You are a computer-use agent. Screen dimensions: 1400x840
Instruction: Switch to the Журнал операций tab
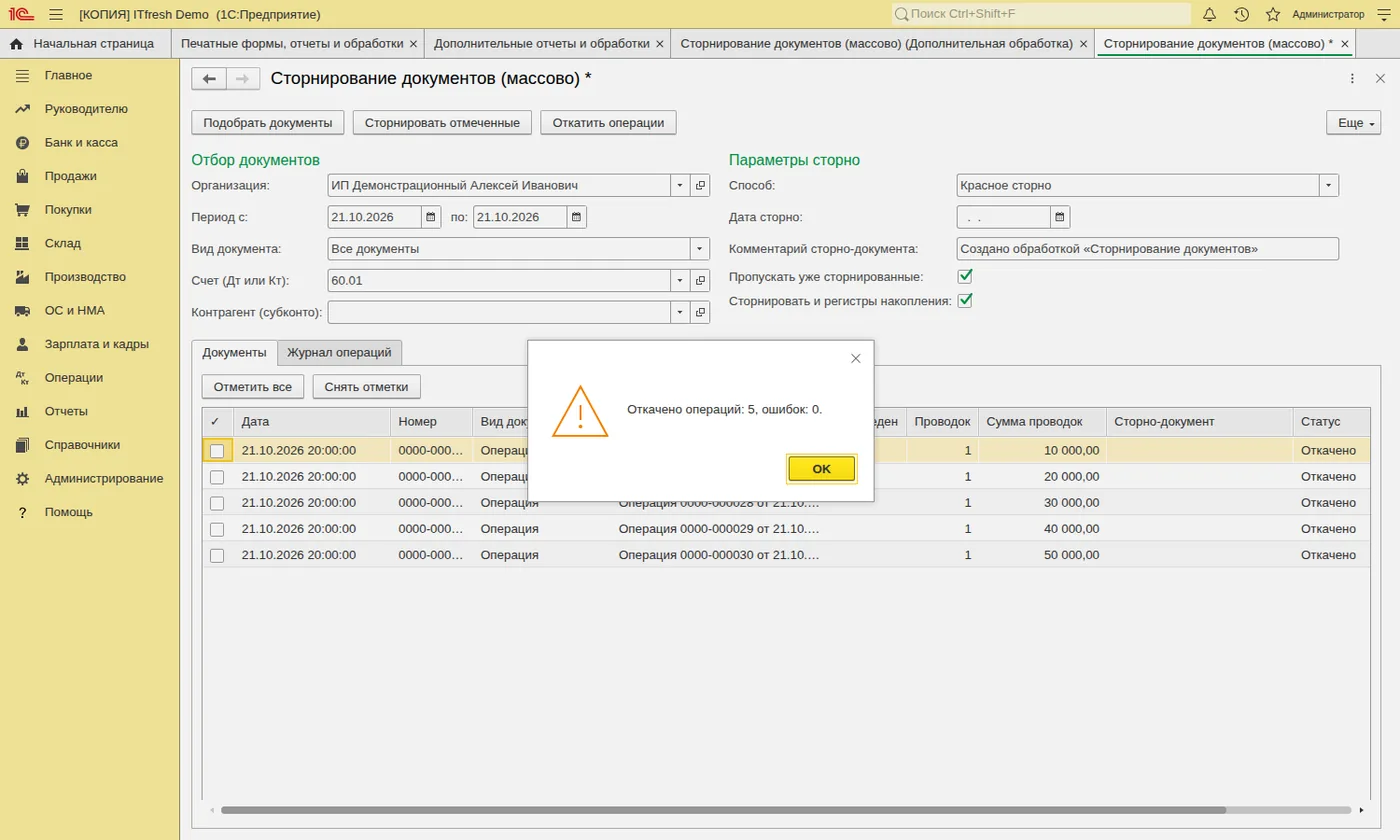[339, 353]
